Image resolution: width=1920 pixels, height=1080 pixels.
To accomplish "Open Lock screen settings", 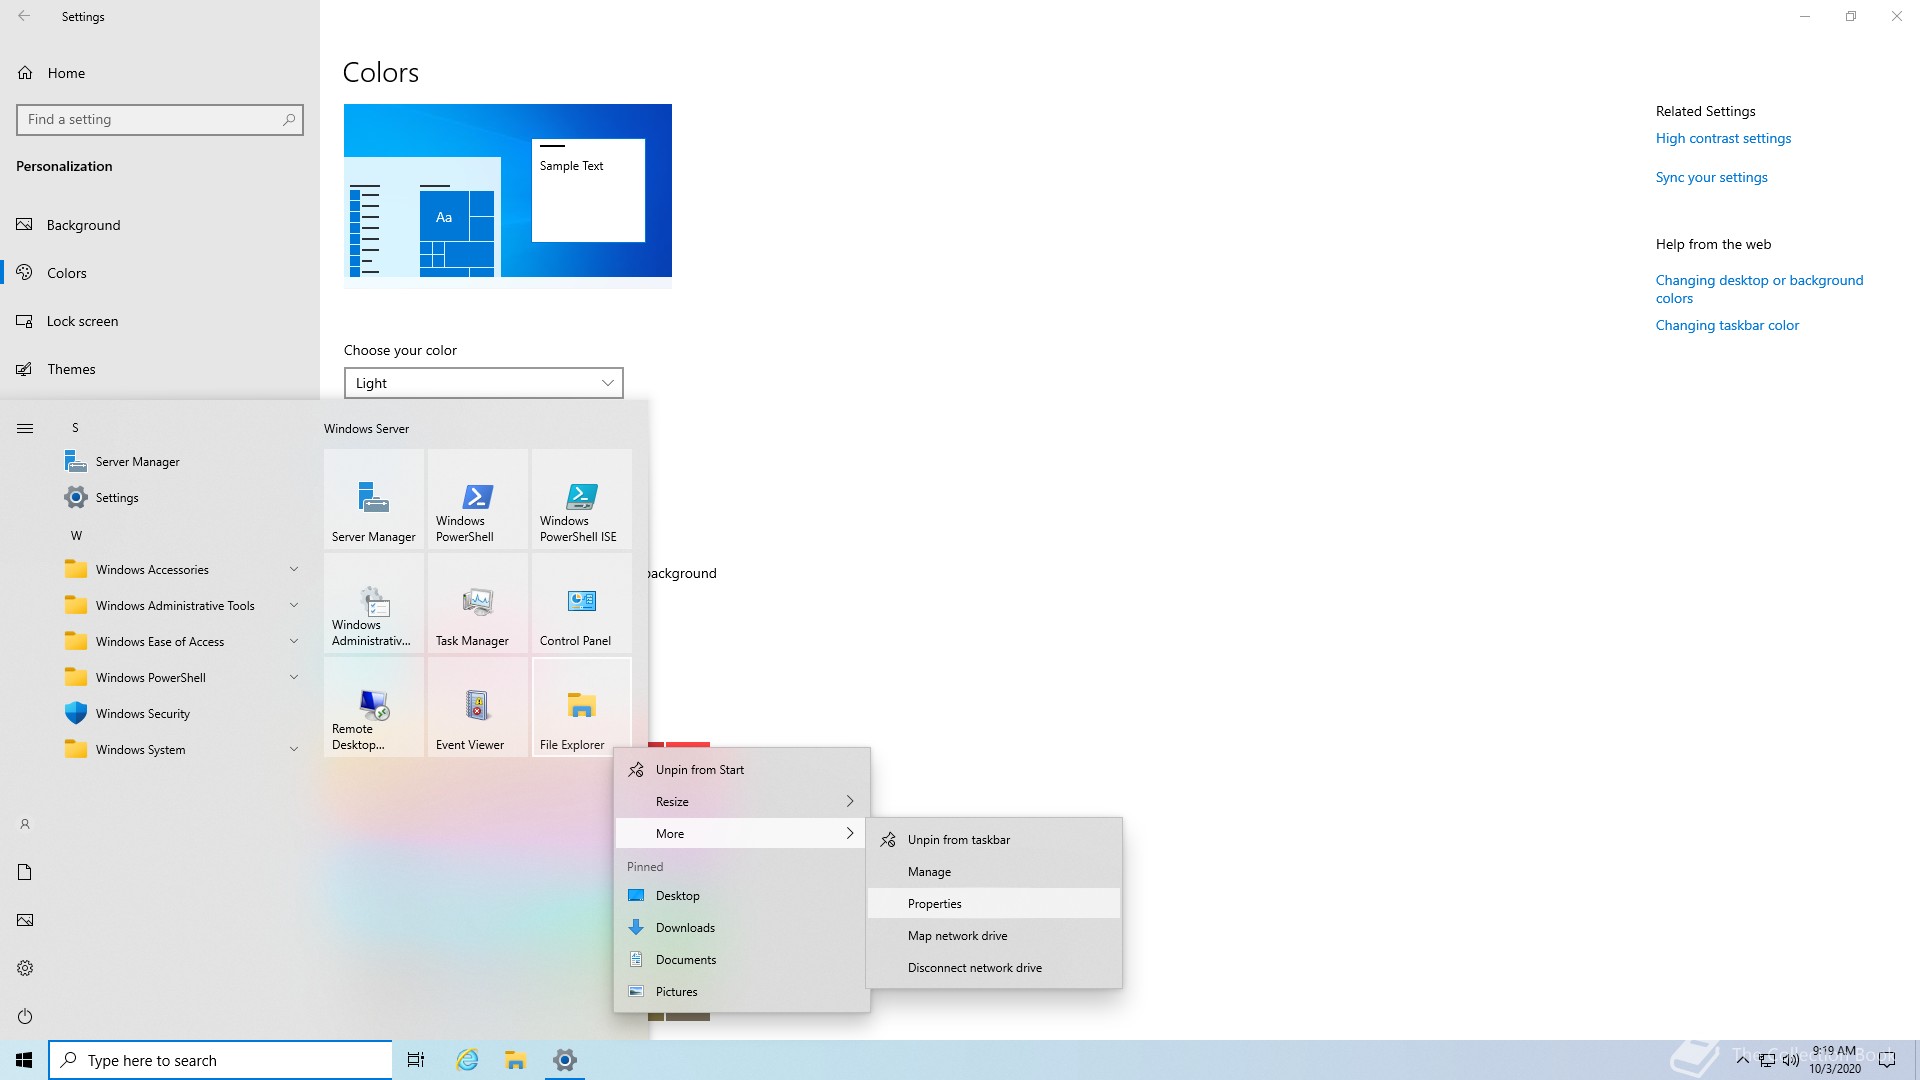I will coord(160,321).
